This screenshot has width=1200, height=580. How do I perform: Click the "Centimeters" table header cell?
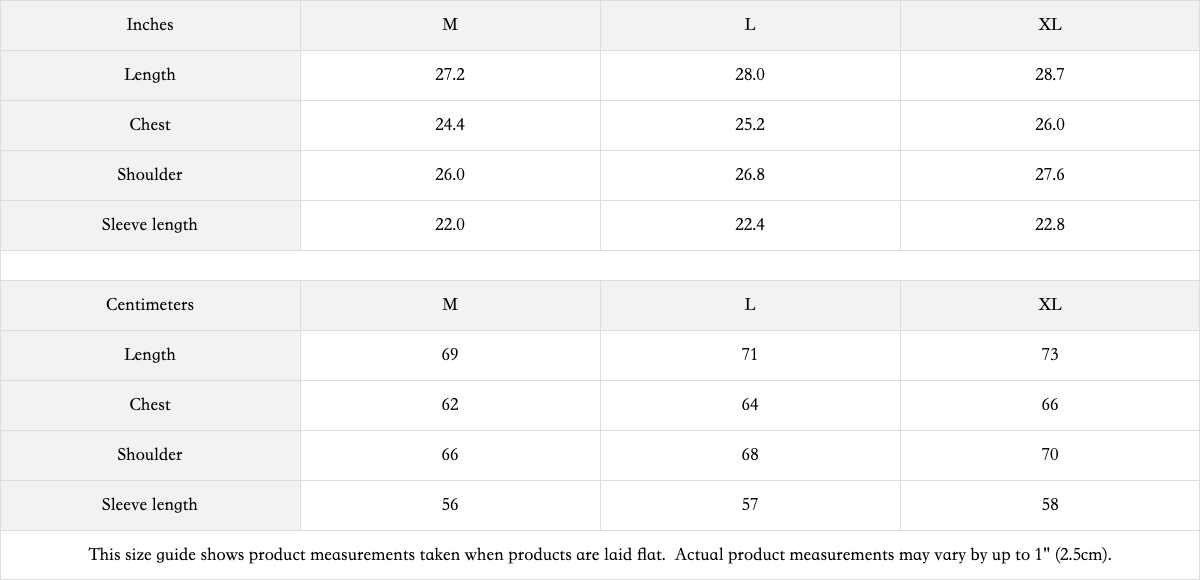coord(150,305)
